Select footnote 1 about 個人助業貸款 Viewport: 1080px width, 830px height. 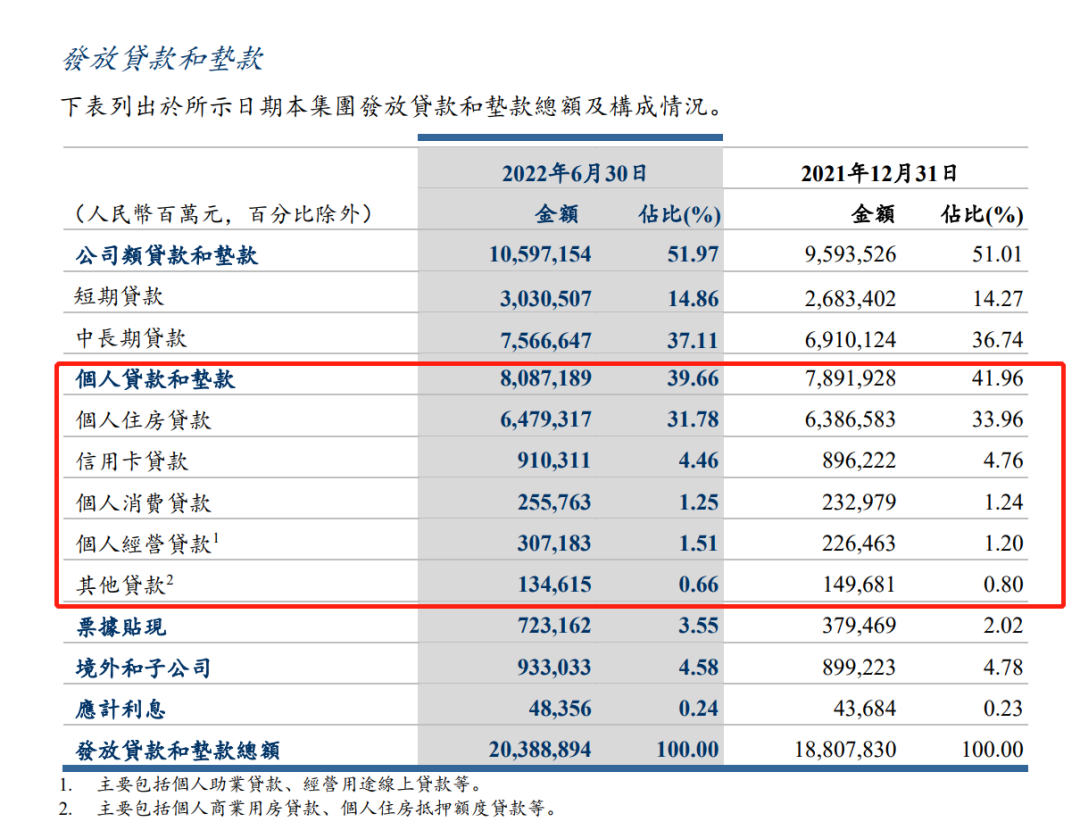(284, 785)
